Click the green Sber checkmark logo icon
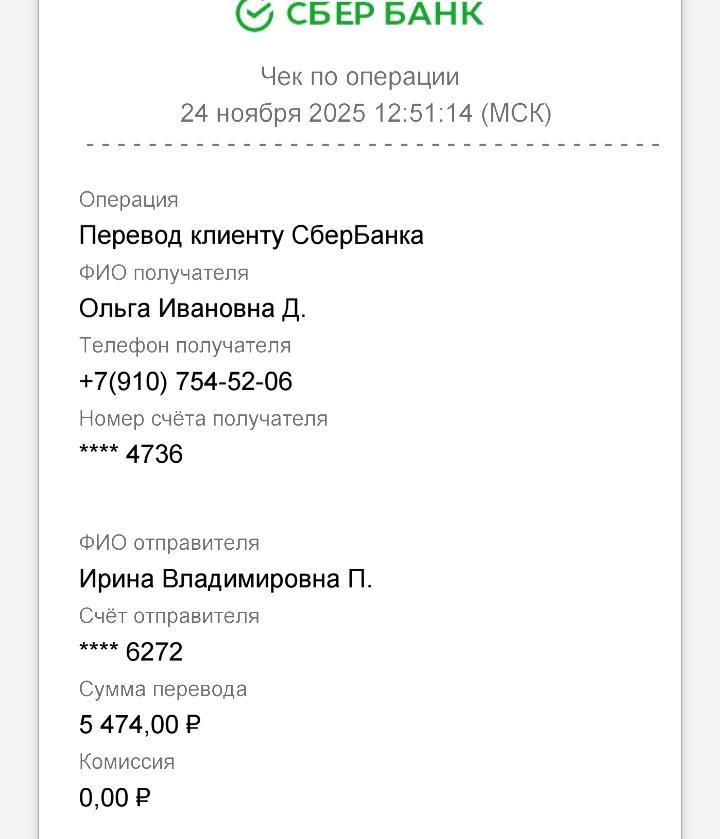Image resolution: width=720 pixels, height=839 pixels. tap(254, 13)
